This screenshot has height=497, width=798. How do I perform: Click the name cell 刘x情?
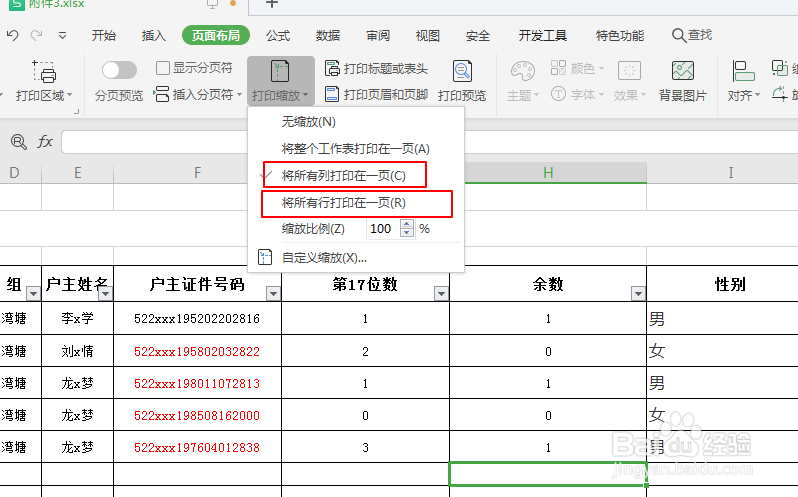[77, 351]
